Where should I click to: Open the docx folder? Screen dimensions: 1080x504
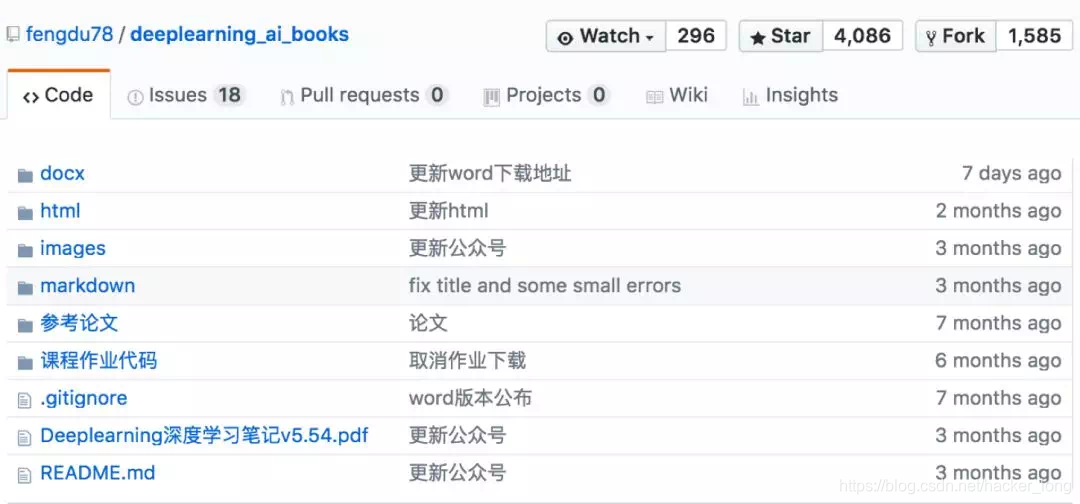(x=63, y=174)
